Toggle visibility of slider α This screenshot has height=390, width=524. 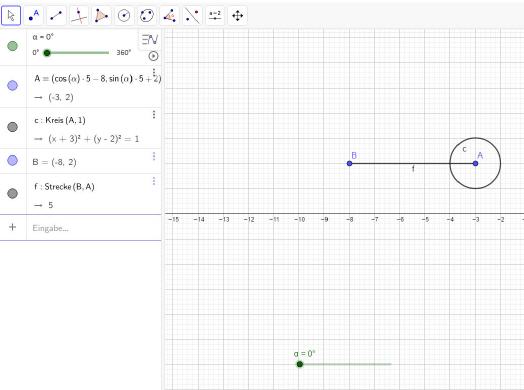point(13,46)
